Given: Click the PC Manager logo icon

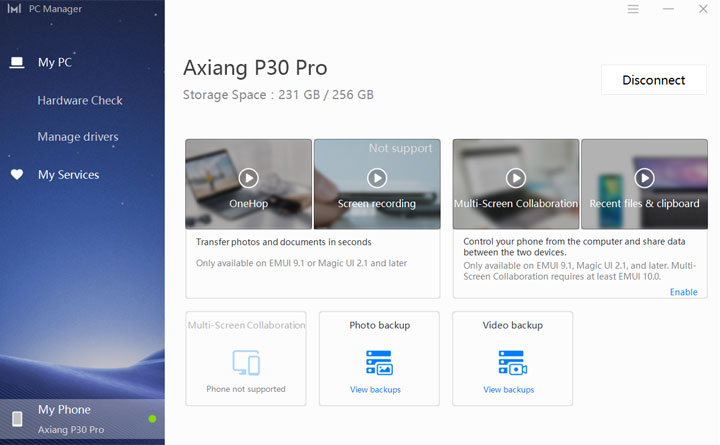Looking at the screenshot, I should [15, 9].
